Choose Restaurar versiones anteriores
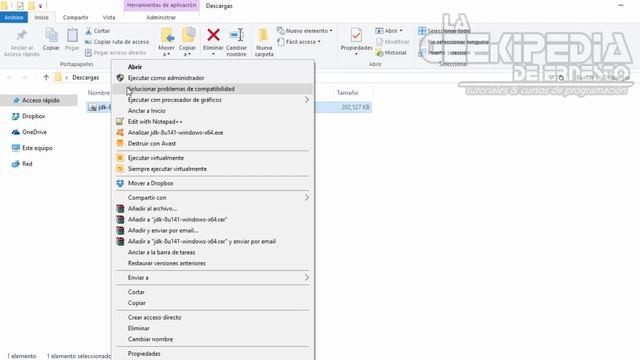This screenshot has width=640, height=360. point(213,263)
